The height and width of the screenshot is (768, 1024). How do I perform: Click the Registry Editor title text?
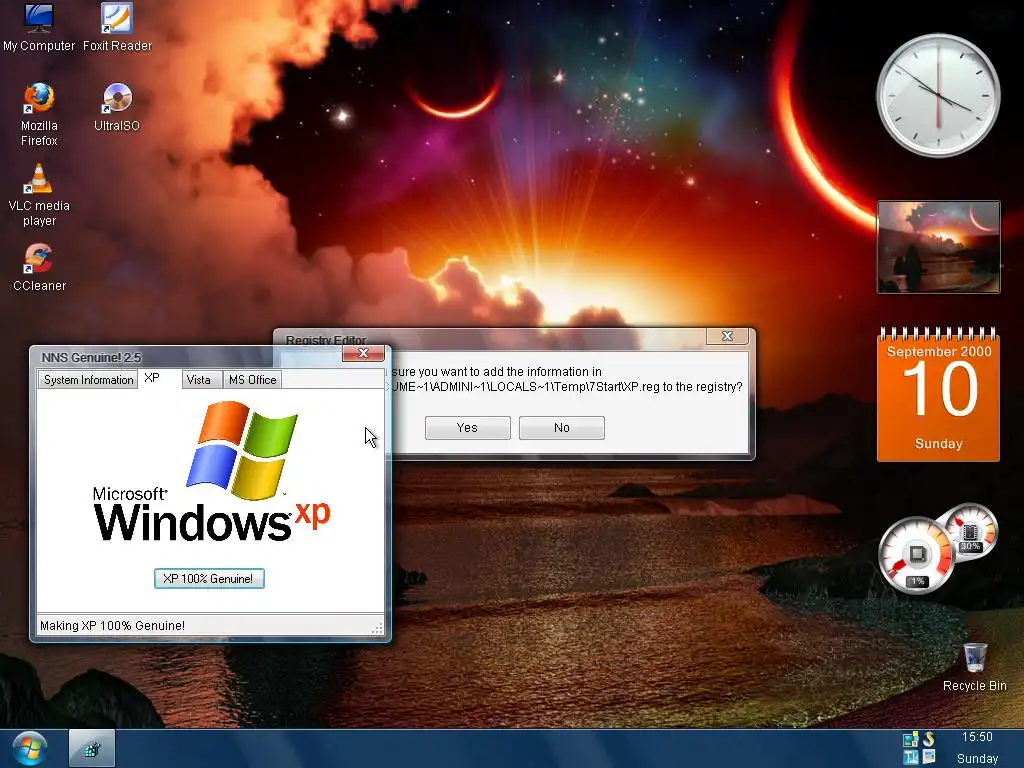tap(326, 340)
